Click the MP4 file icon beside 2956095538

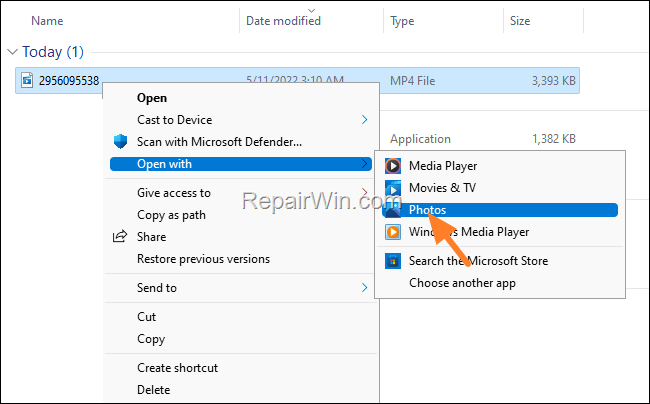(27, 80)
